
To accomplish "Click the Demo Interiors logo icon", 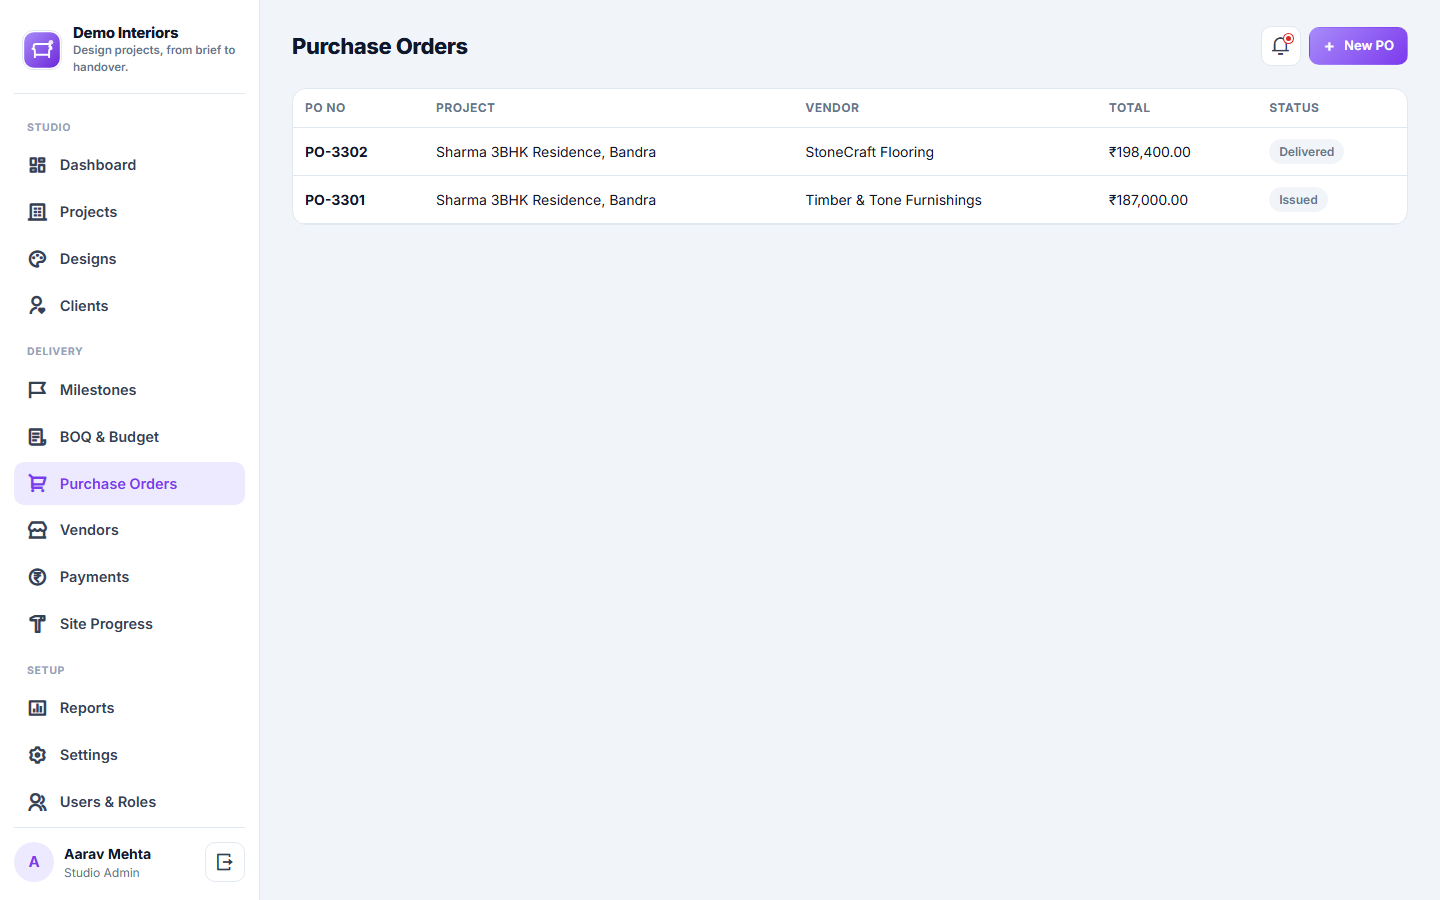I will [42, 50].
